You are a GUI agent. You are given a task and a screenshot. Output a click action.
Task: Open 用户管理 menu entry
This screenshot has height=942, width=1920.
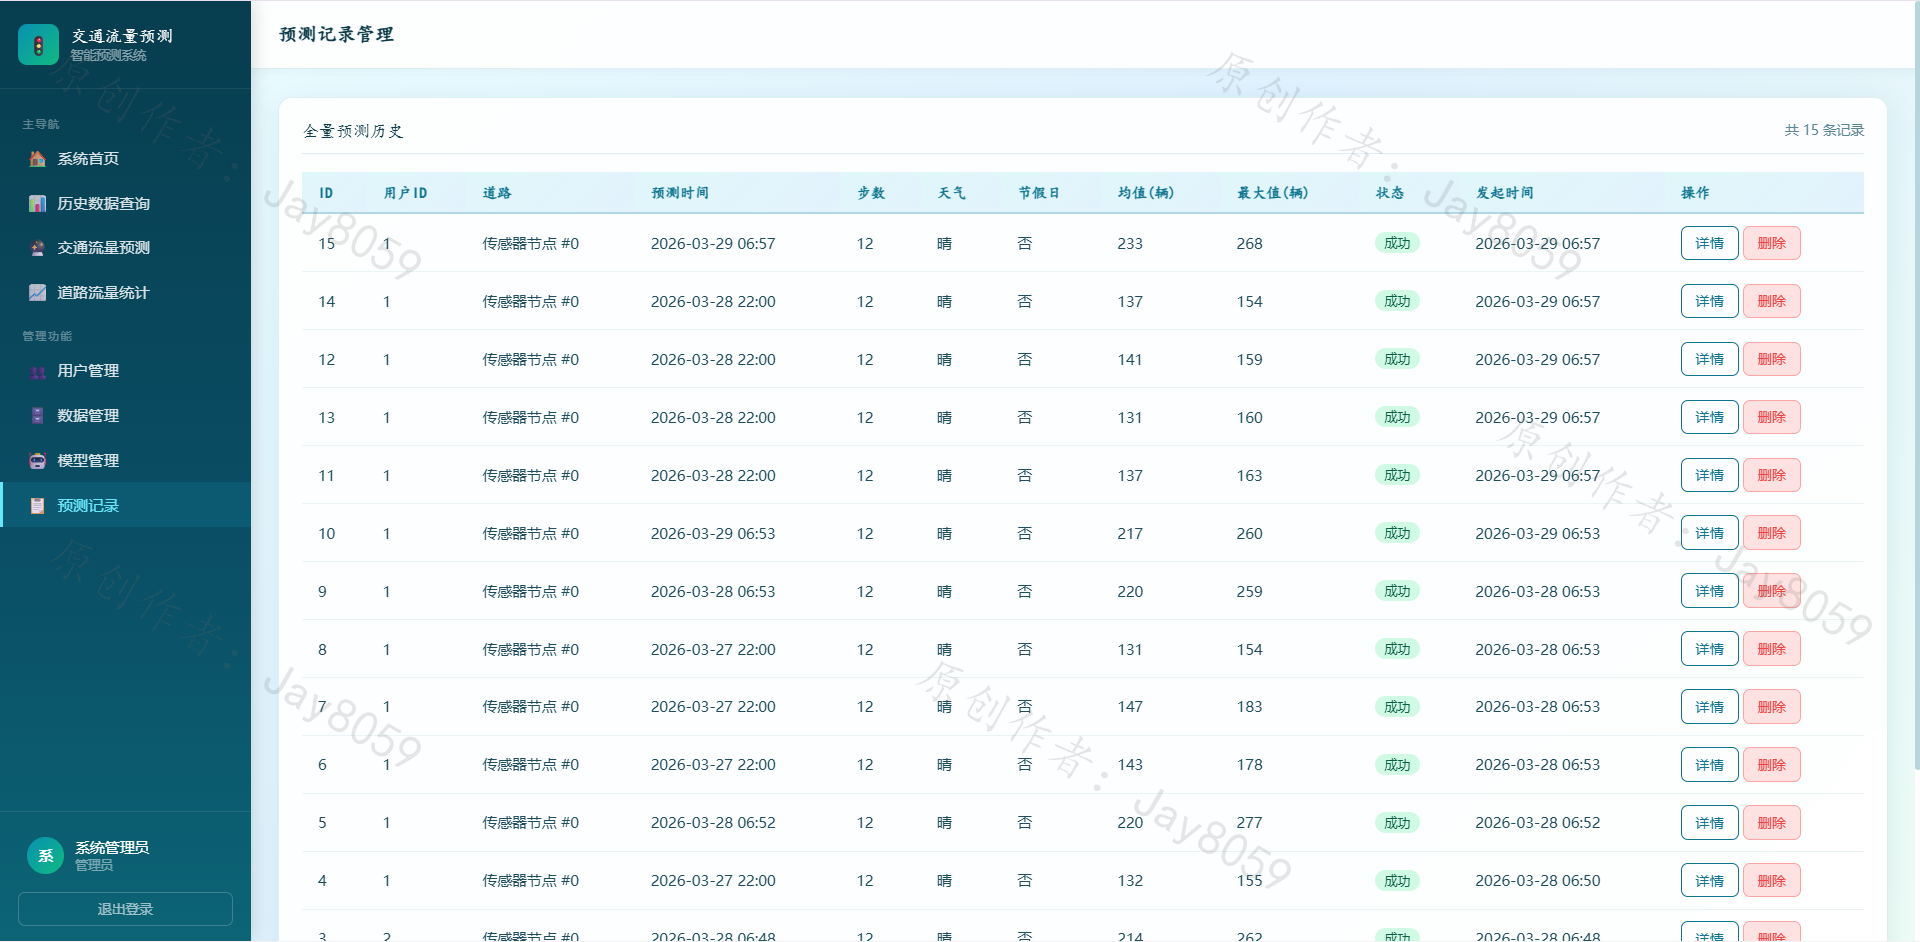(x=125, y=371)
